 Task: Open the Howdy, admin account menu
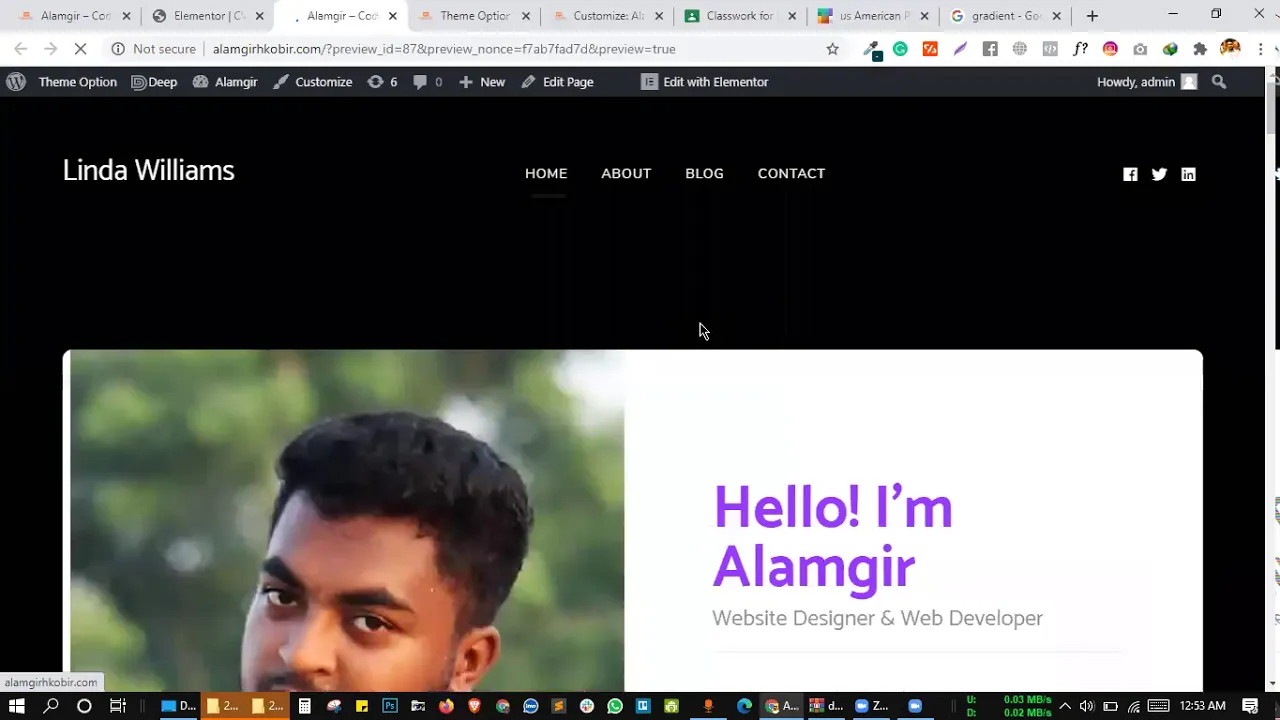tap(1146, 82)
